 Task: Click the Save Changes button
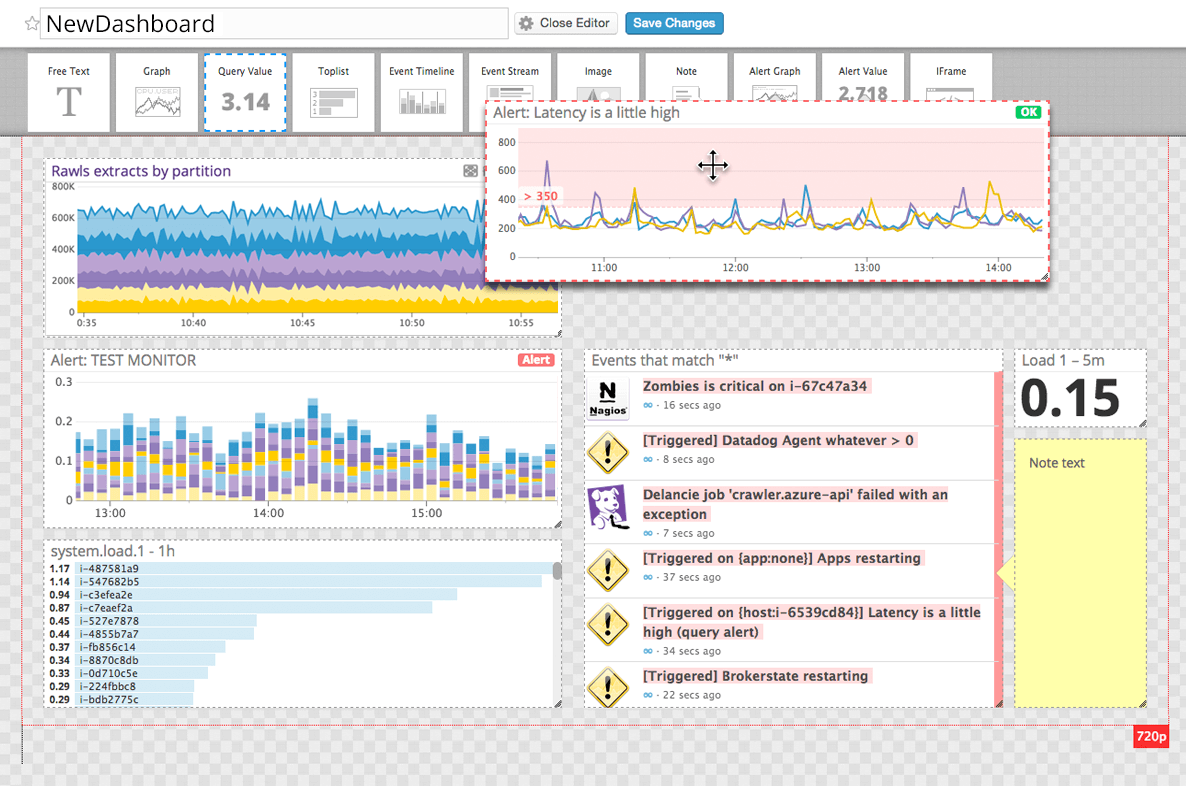[674, 23]
